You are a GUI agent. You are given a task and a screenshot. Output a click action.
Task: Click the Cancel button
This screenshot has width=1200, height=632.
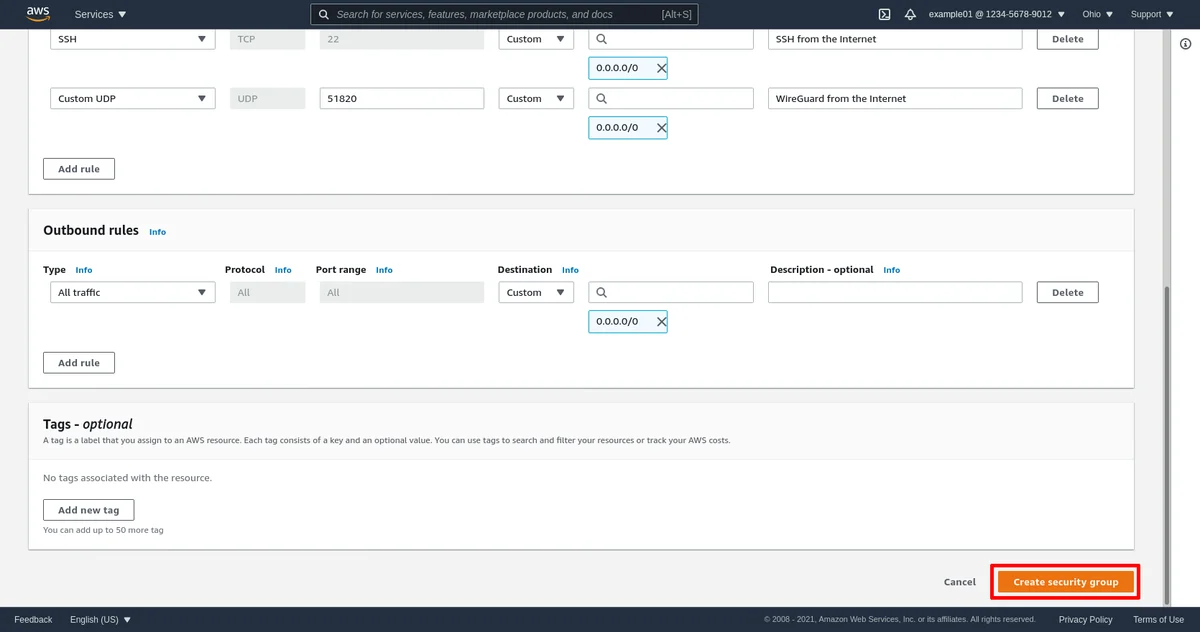959,582
